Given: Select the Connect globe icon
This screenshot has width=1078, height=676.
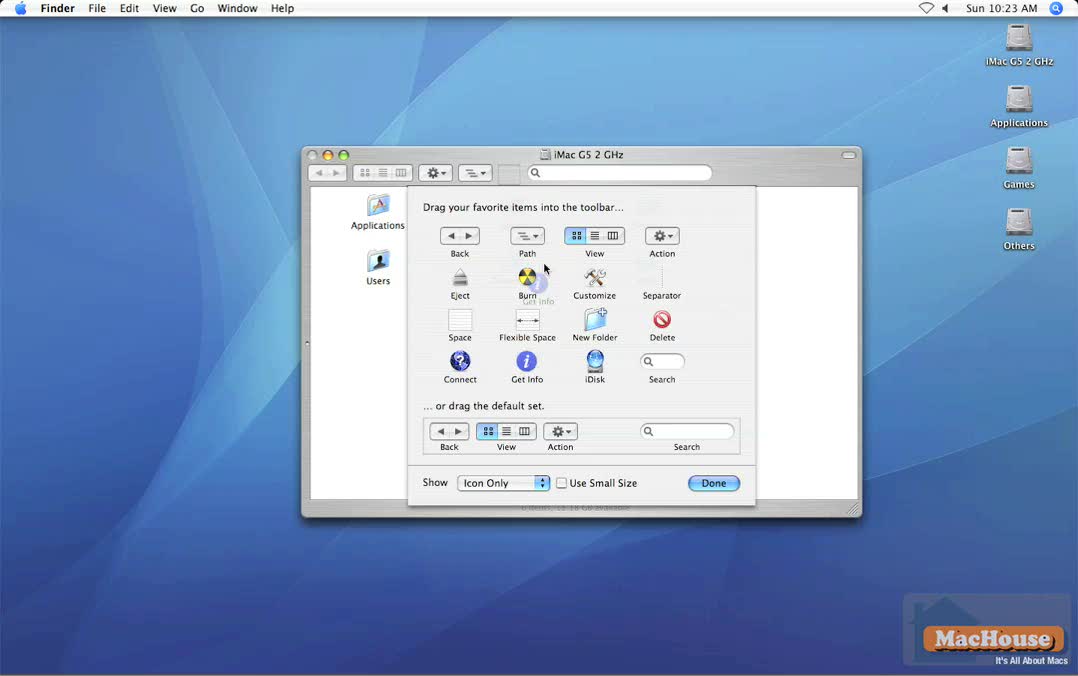Looking at the screenshot, I should click(460, 361).
